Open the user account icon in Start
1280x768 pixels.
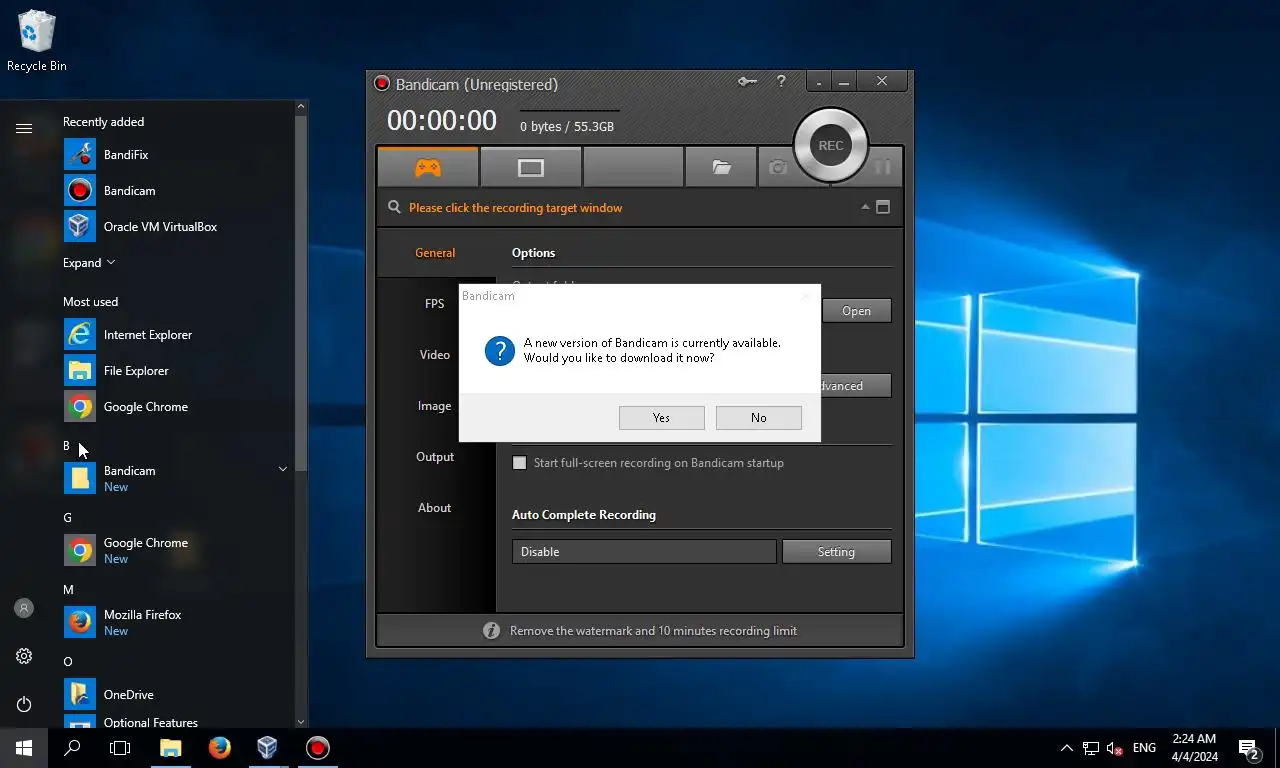pos(24,608)
